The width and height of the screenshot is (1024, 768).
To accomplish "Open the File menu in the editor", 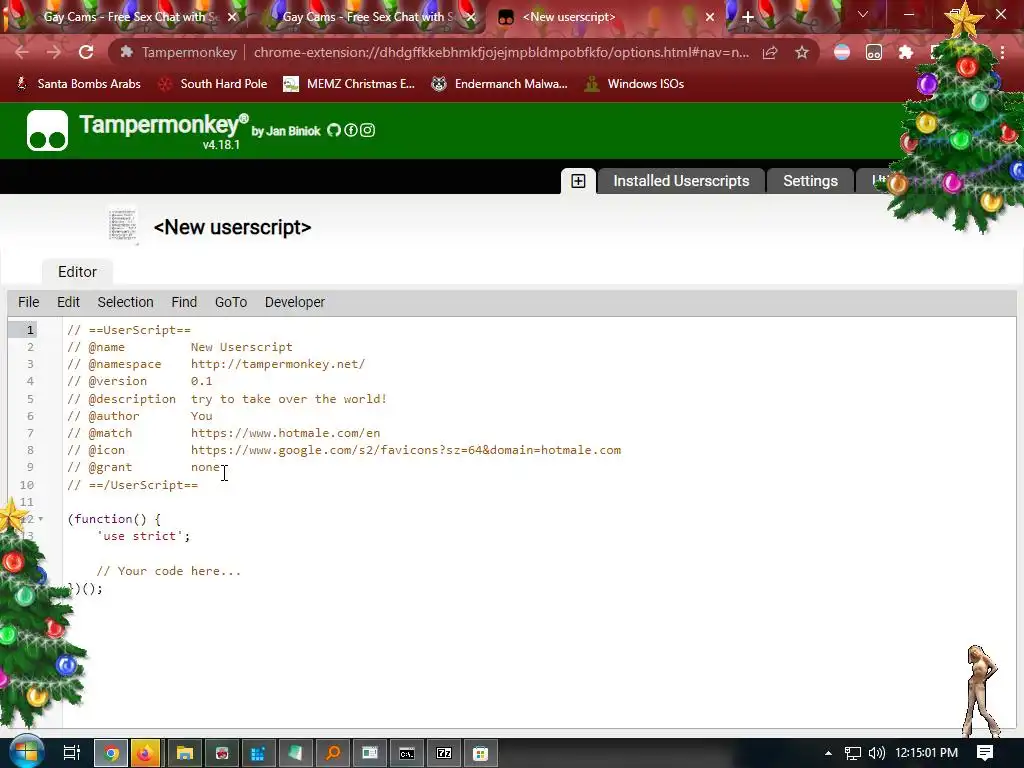I will [28, 302].
